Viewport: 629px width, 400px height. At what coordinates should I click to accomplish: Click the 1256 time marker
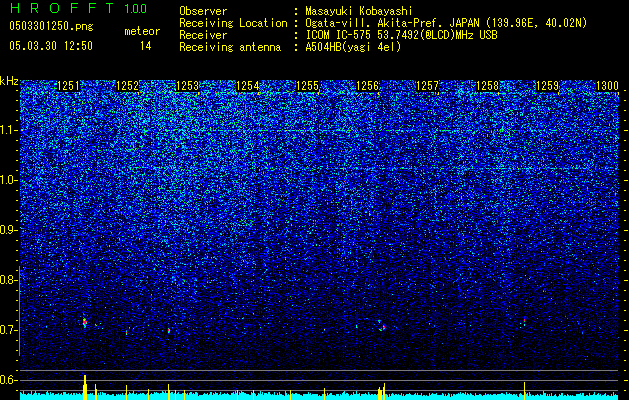point(367,86)
